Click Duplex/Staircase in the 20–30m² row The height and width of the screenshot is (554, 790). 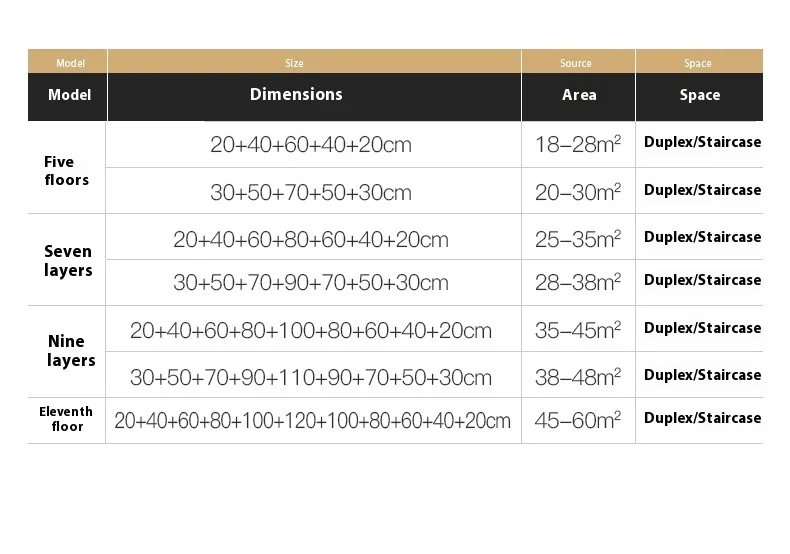pos(702,190)
